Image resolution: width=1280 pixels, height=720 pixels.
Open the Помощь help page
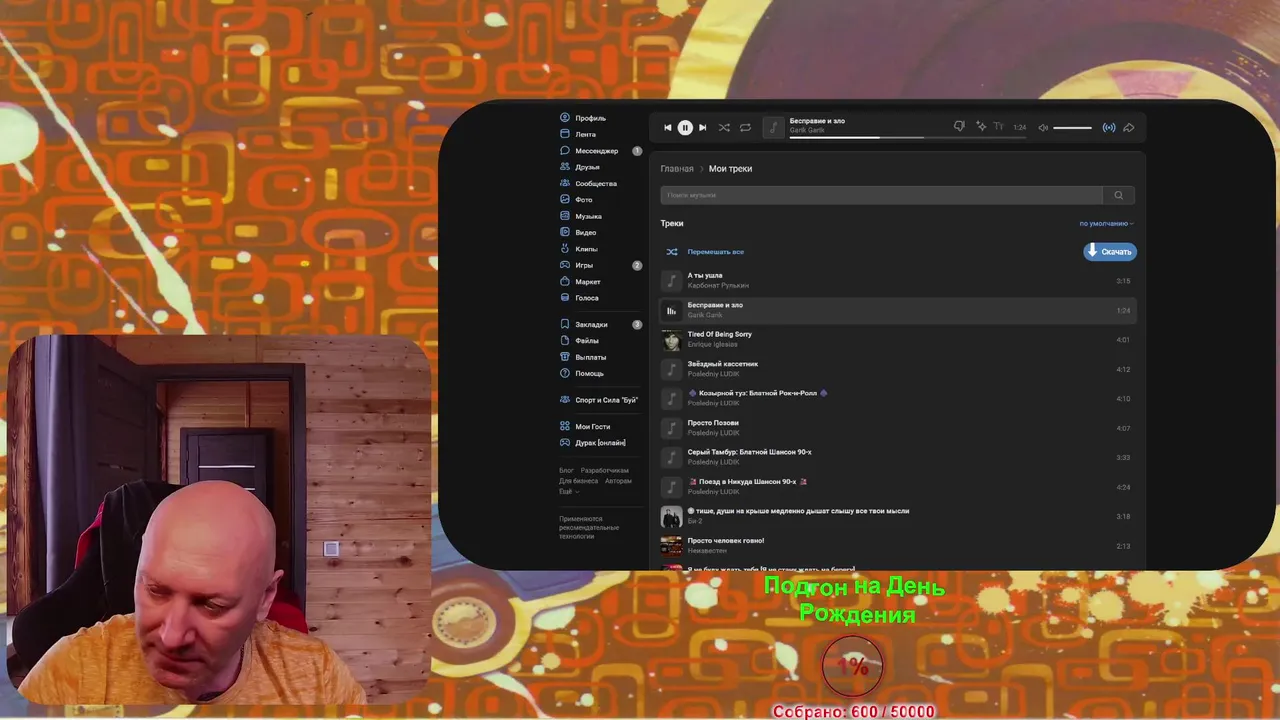tap(582, 373)
